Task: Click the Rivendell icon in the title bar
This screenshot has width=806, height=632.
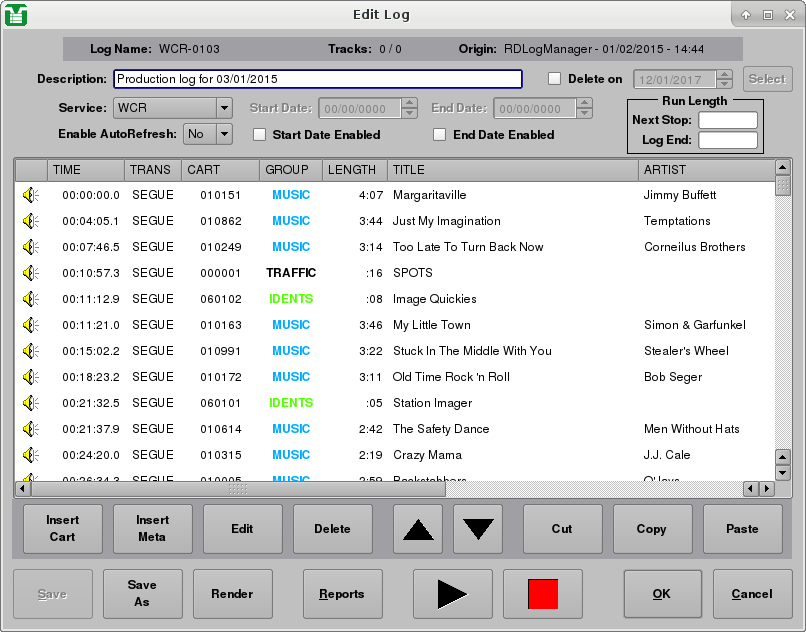Action: click(14, 14)
